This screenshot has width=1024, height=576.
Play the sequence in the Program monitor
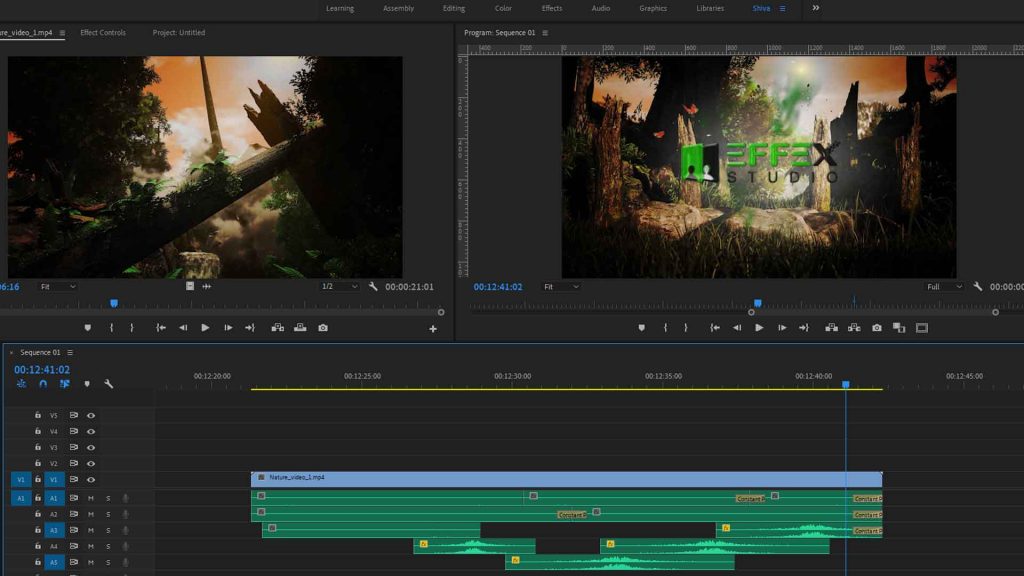(759, 328)
